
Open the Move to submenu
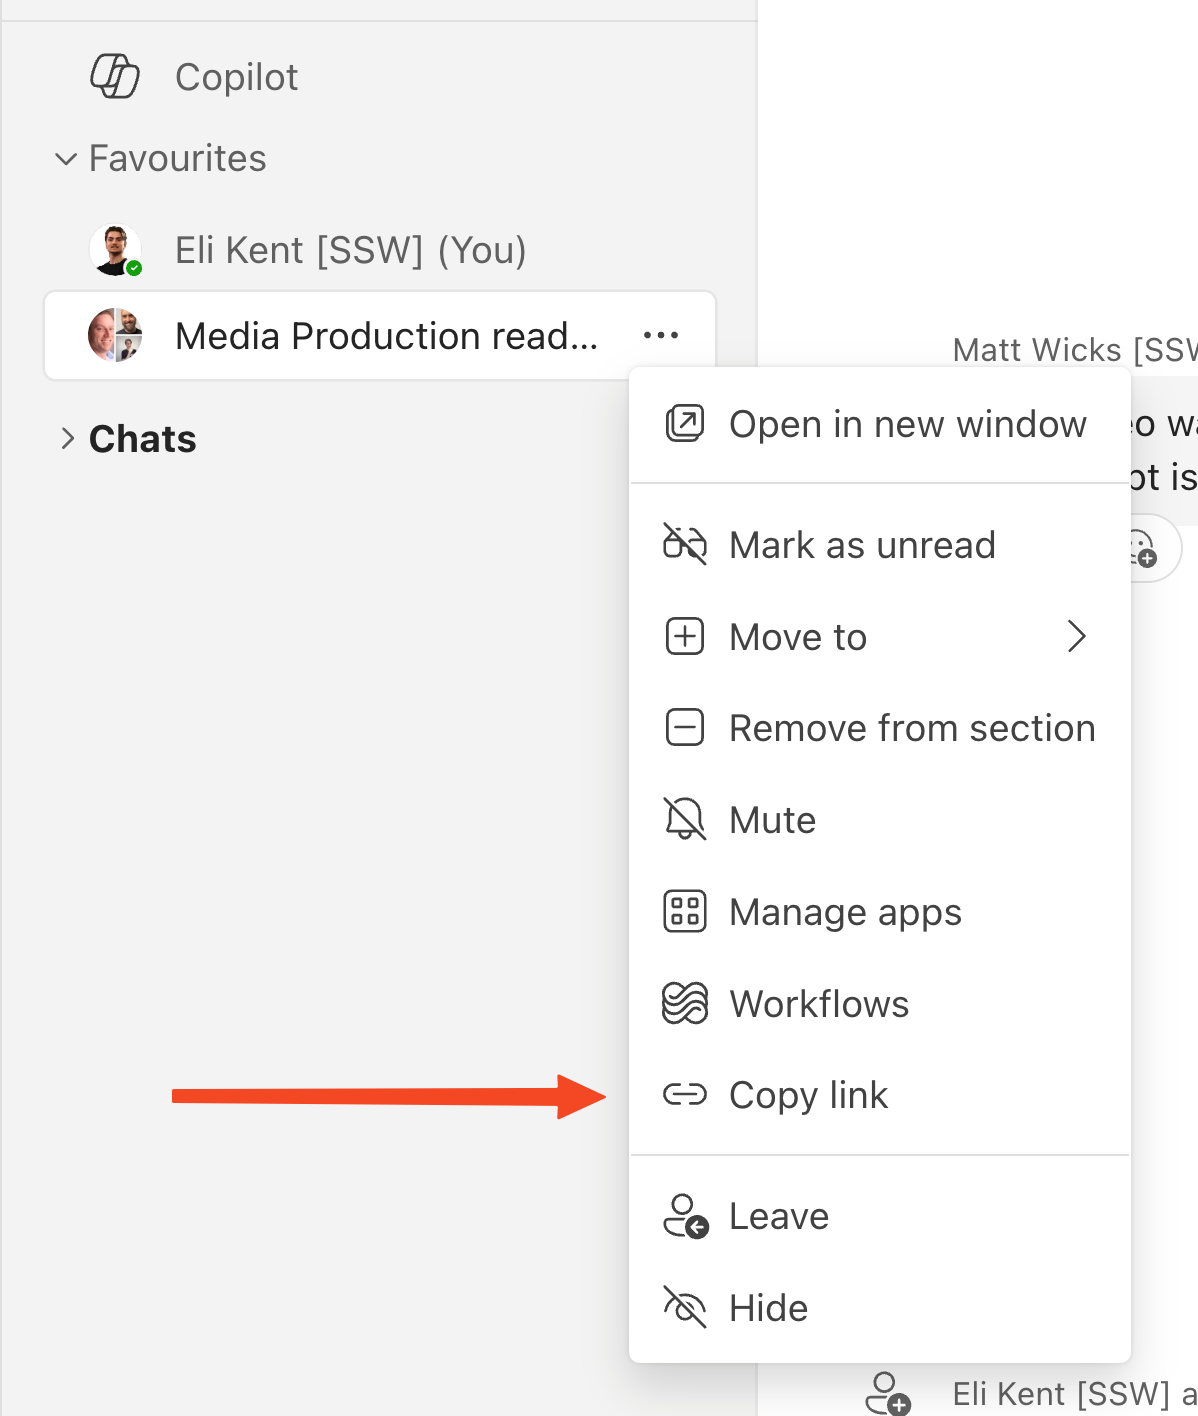pos(880,637)
